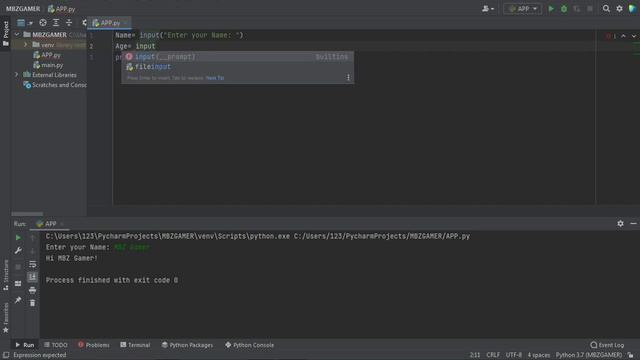Select opened file locate target icon in Project panel
The height and width of the screenshot is (360, 640).
click(43, 23)
